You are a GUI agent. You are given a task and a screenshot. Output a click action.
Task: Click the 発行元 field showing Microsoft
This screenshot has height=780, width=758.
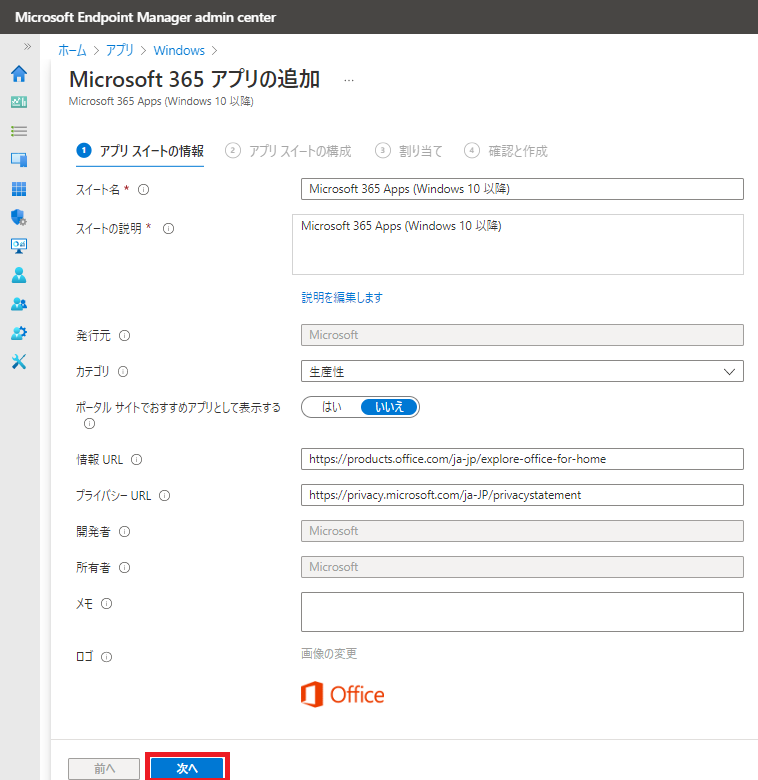(x=522, y=335)
